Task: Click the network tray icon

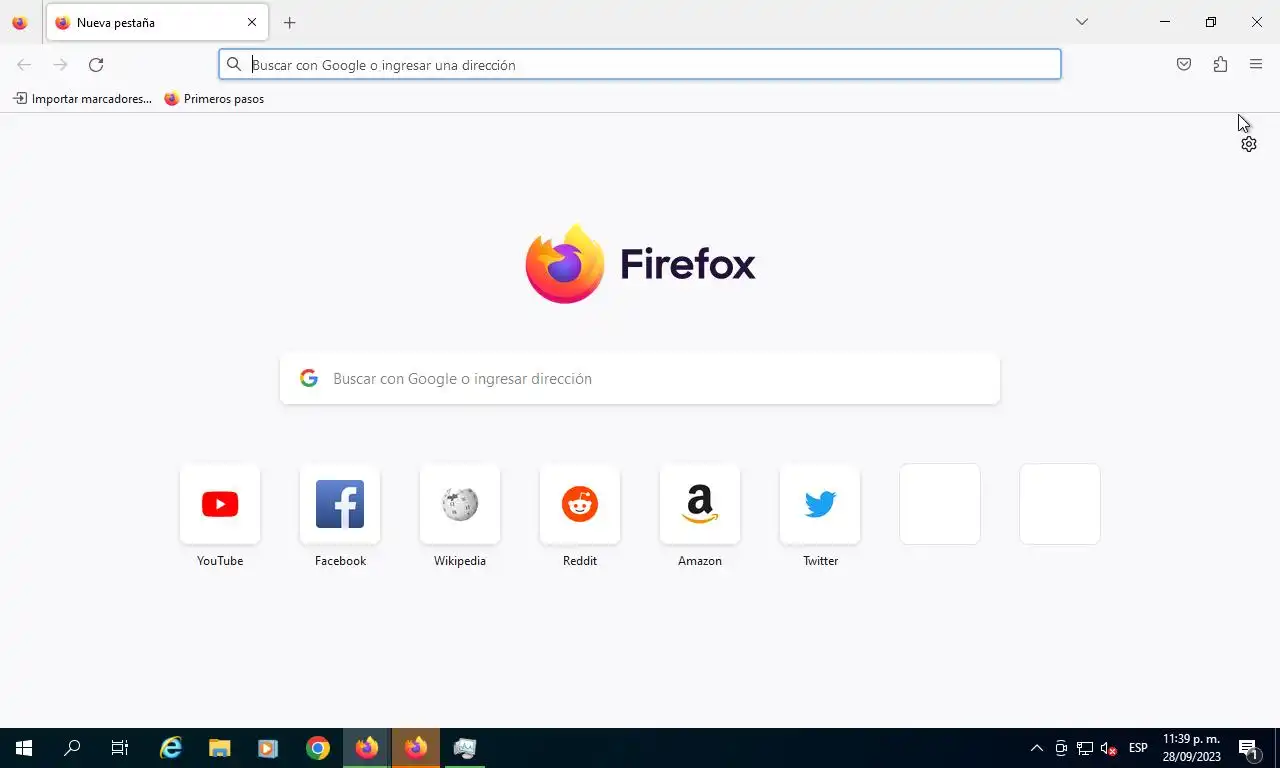Action: click(1084, 748)
